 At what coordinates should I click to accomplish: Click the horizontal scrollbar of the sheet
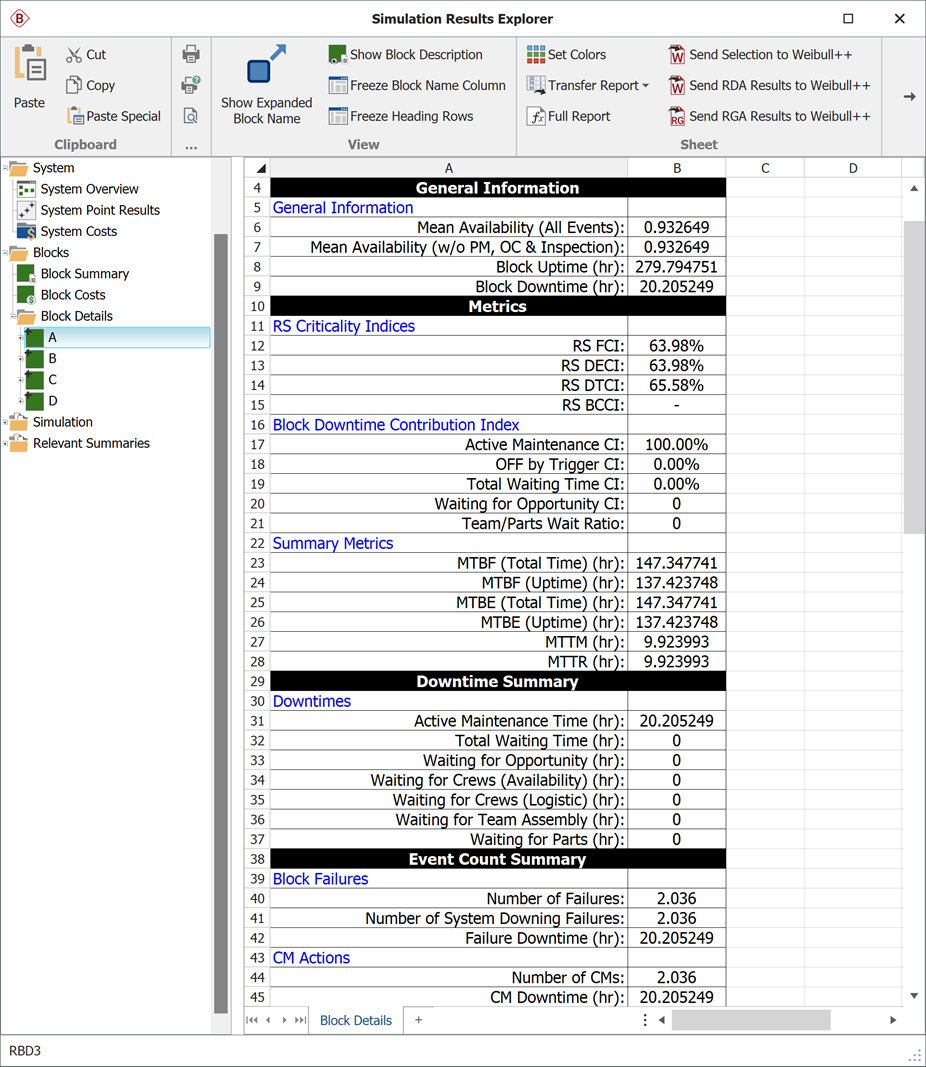point(750,1020)
